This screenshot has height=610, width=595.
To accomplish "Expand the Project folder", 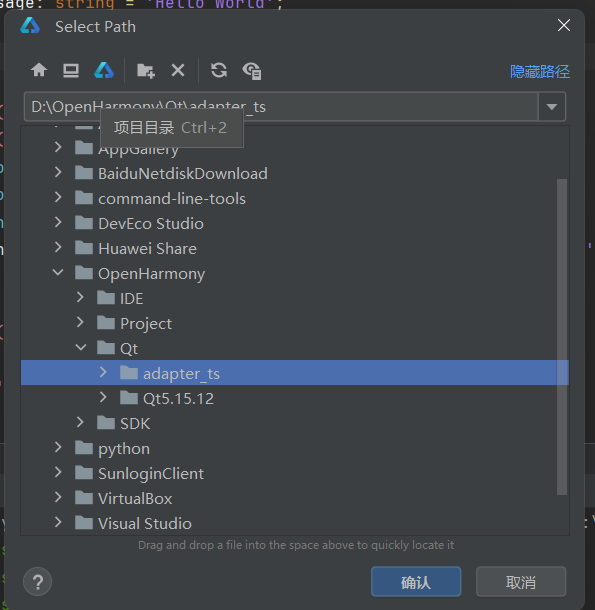I will point(80,322).
